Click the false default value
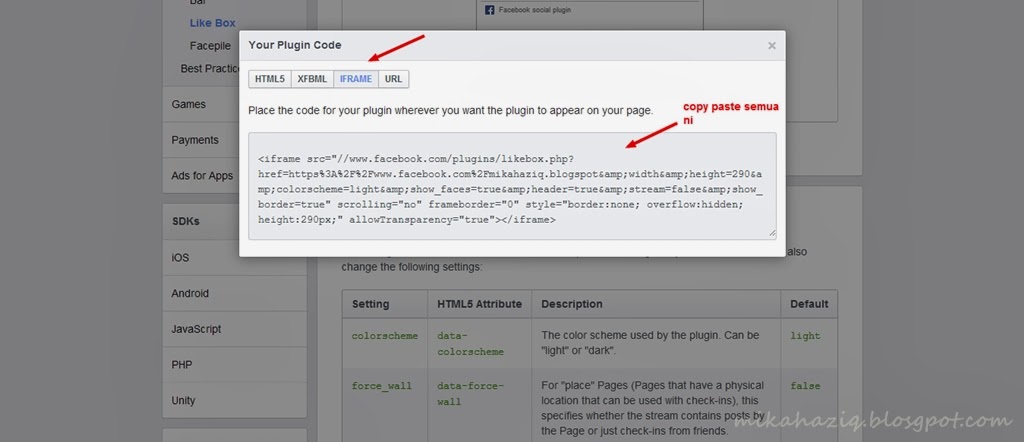The image size is (1024, 442). coord(805,386)
